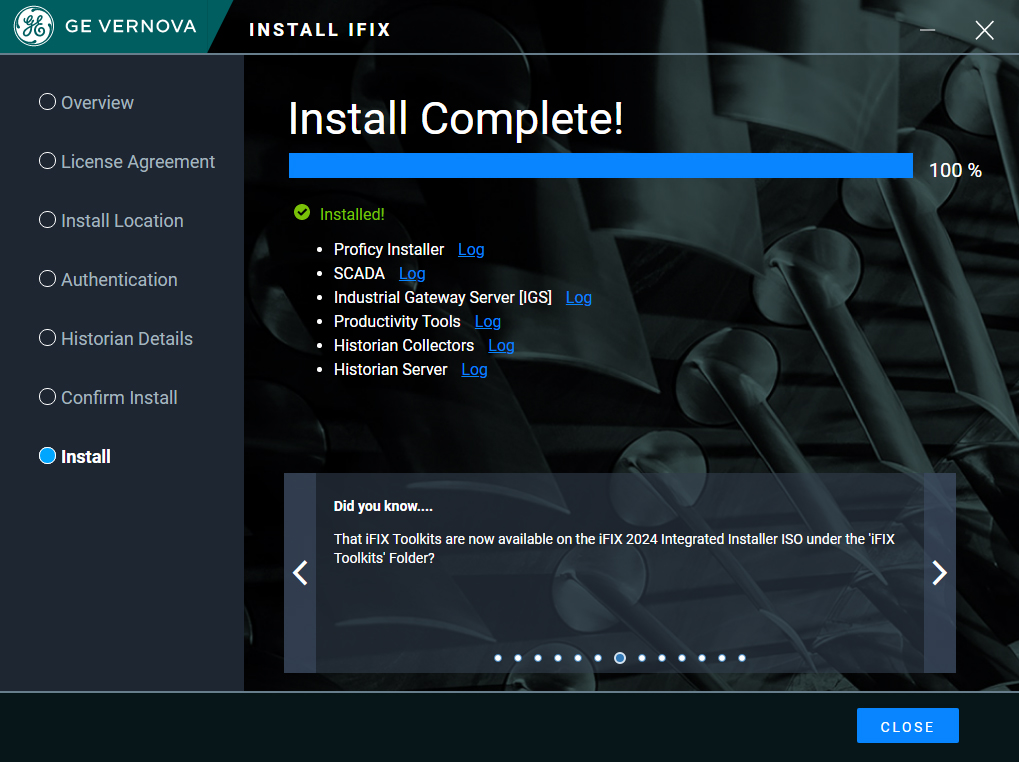This screenshot has width=1019, height=762.
Task: Select the Historian Details step radio
Action: coord(47,338)
